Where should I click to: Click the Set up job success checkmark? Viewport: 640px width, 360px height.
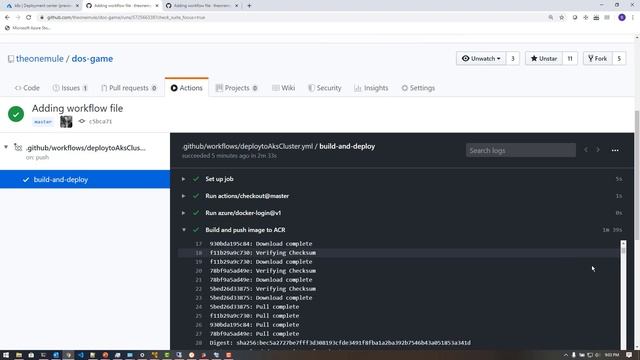click(x=196, y=179)
